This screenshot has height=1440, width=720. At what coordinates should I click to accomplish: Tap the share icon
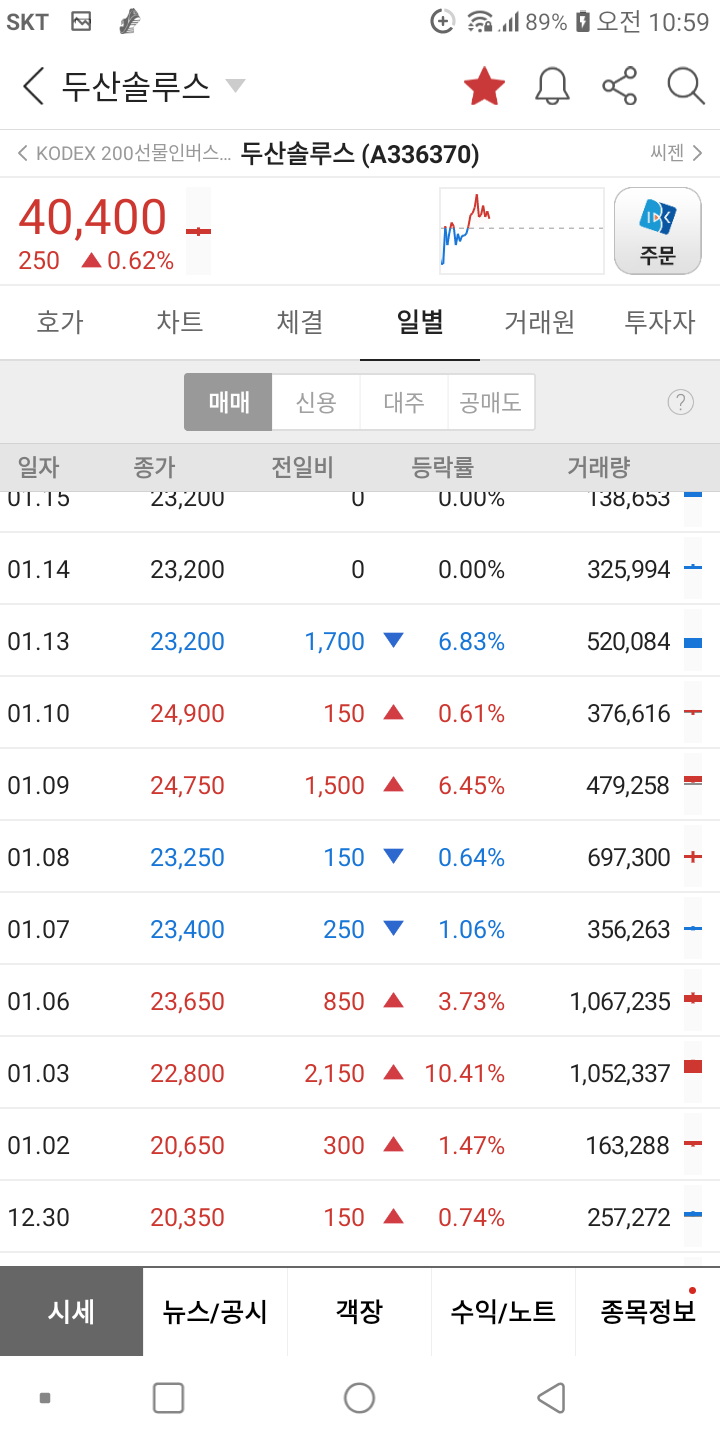[620, 86]
